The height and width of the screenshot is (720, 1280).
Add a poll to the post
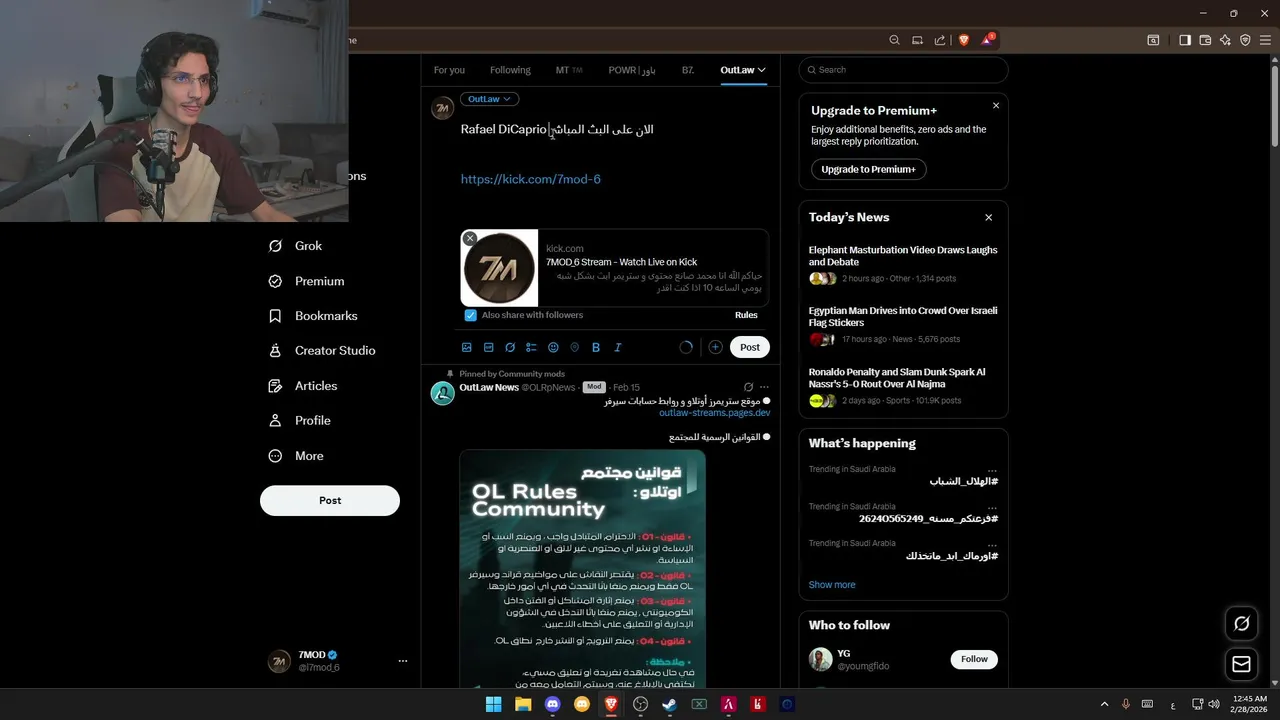(x=531, y=347)
